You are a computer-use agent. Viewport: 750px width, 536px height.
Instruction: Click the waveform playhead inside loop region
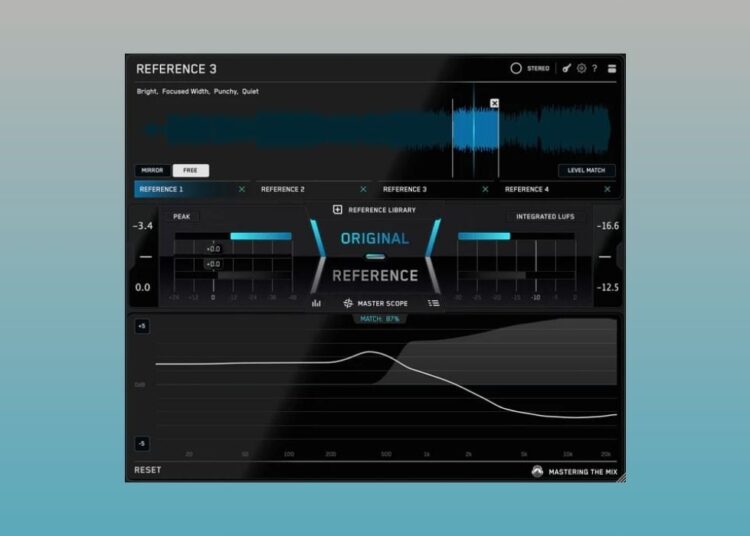click(474, 131)
